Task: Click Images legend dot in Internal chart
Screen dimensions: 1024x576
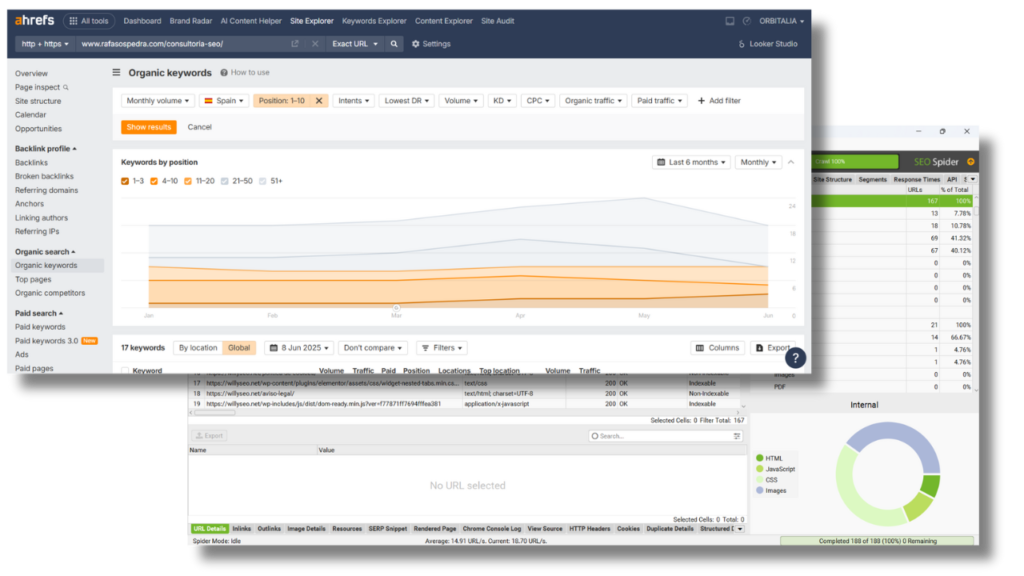Action: 760,490
